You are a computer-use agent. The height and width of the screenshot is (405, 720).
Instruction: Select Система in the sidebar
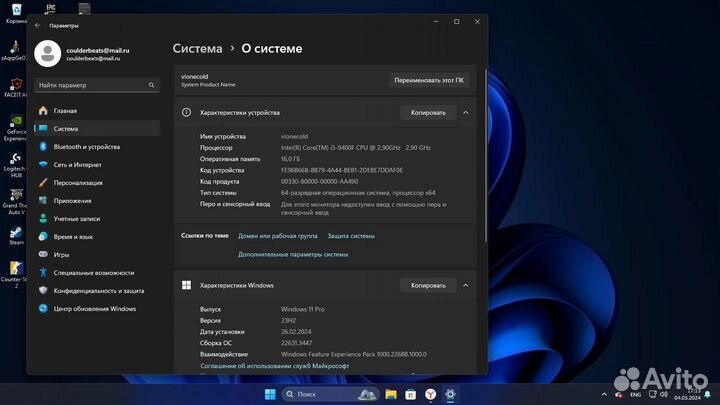coord(97,129)
